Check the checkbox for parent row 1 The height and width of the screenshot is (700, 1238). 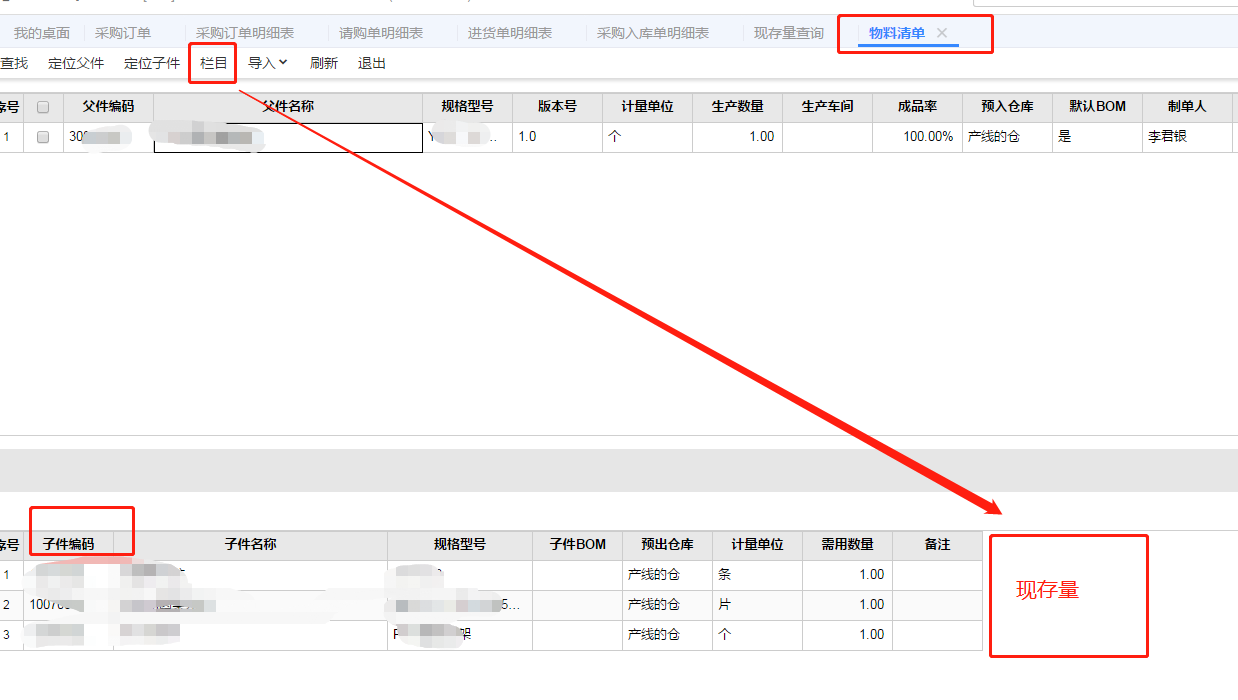point(43,137)
